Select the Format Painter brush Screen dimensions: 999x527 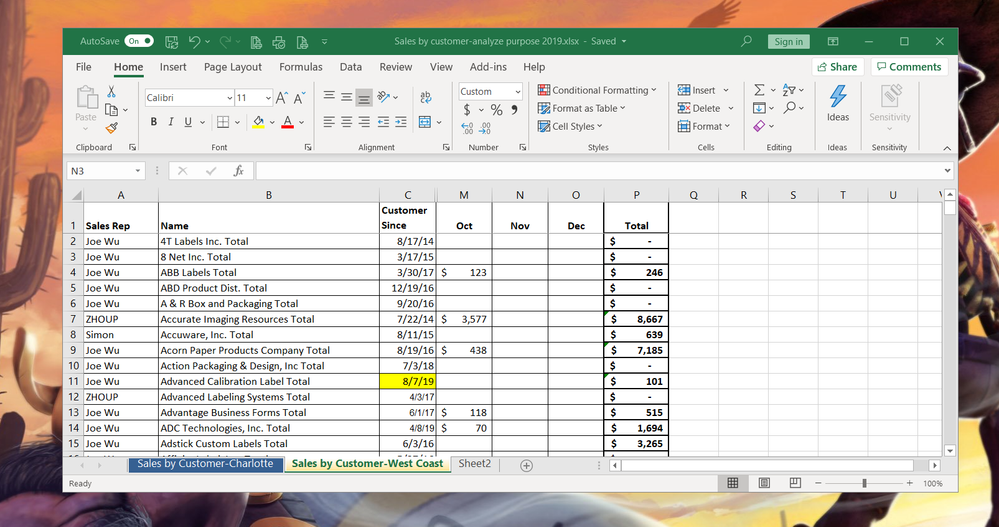[x=111, y=128]
